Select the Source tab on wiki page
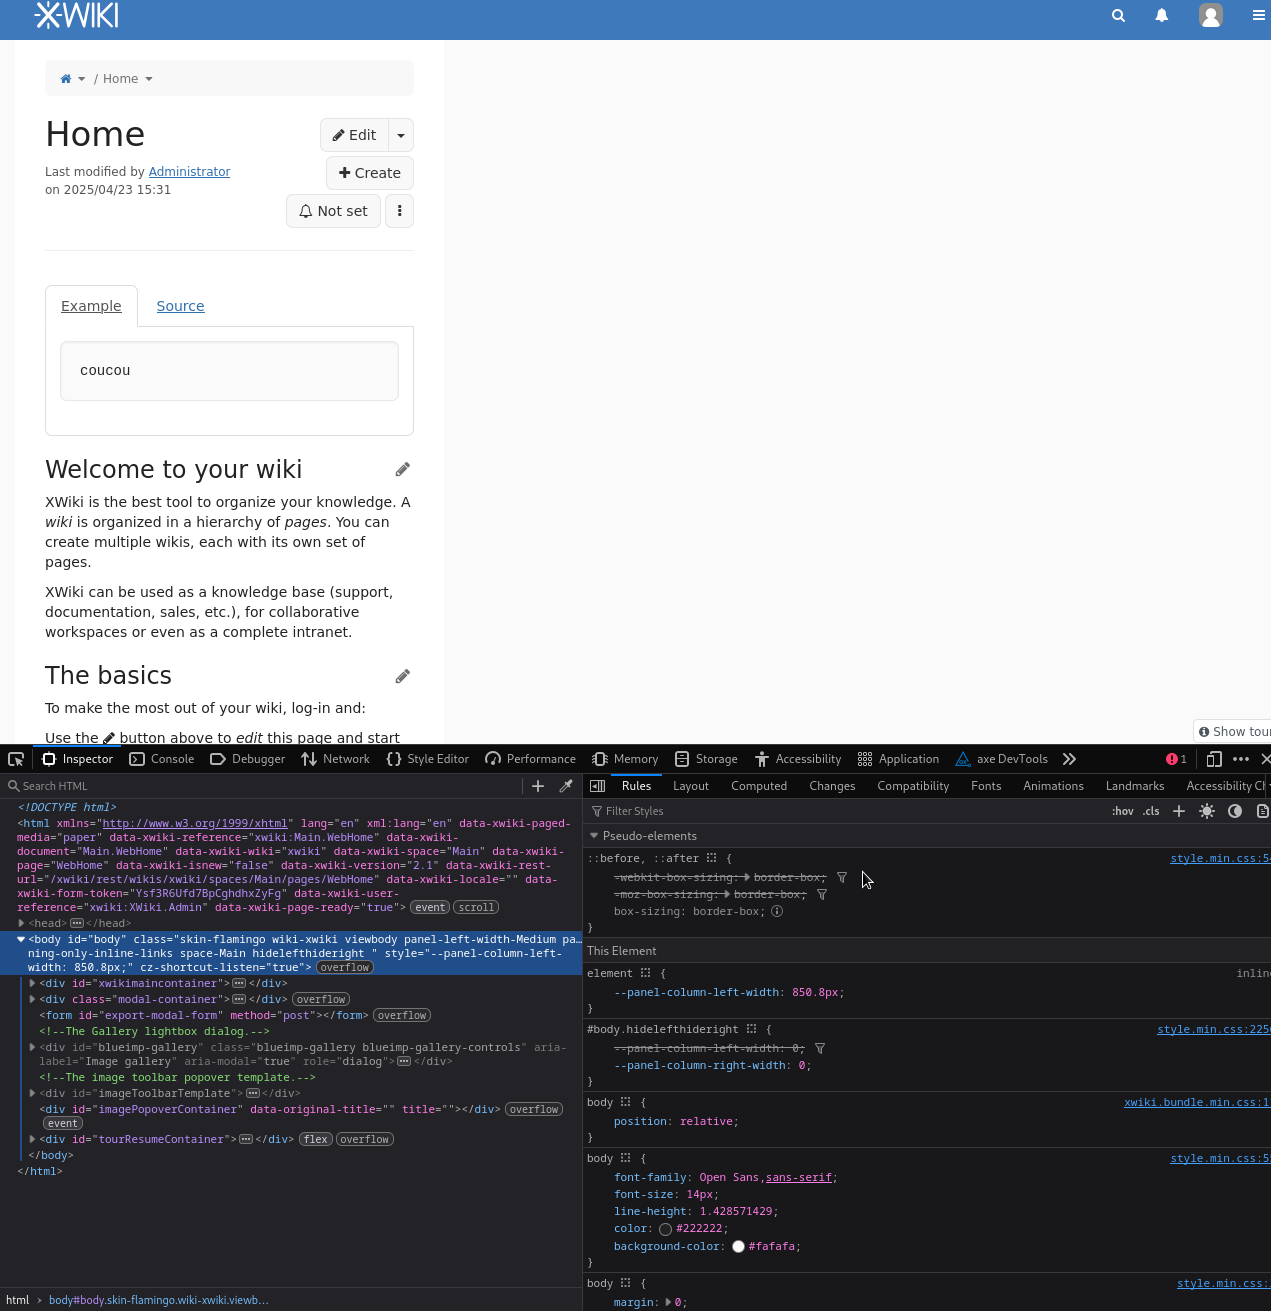 click(x=180, y=306)
